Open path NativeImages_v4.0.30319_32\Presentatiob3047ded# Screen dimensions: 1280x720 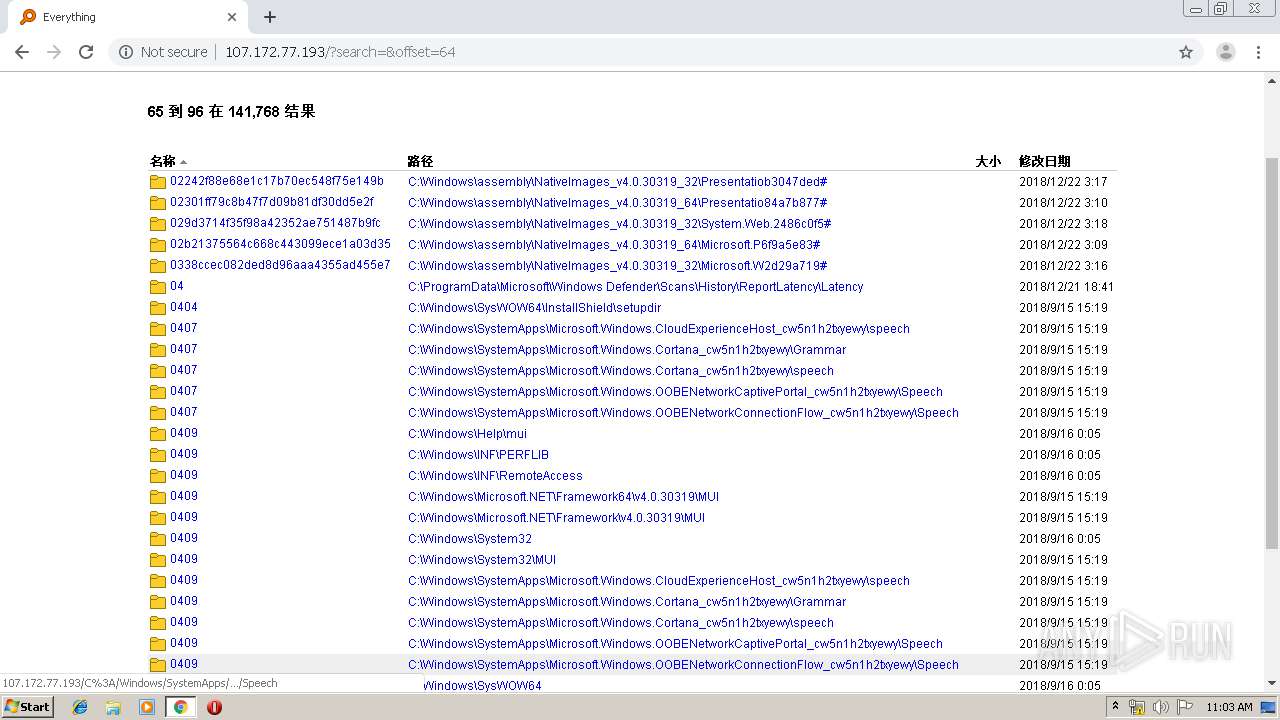pos(617,182)
